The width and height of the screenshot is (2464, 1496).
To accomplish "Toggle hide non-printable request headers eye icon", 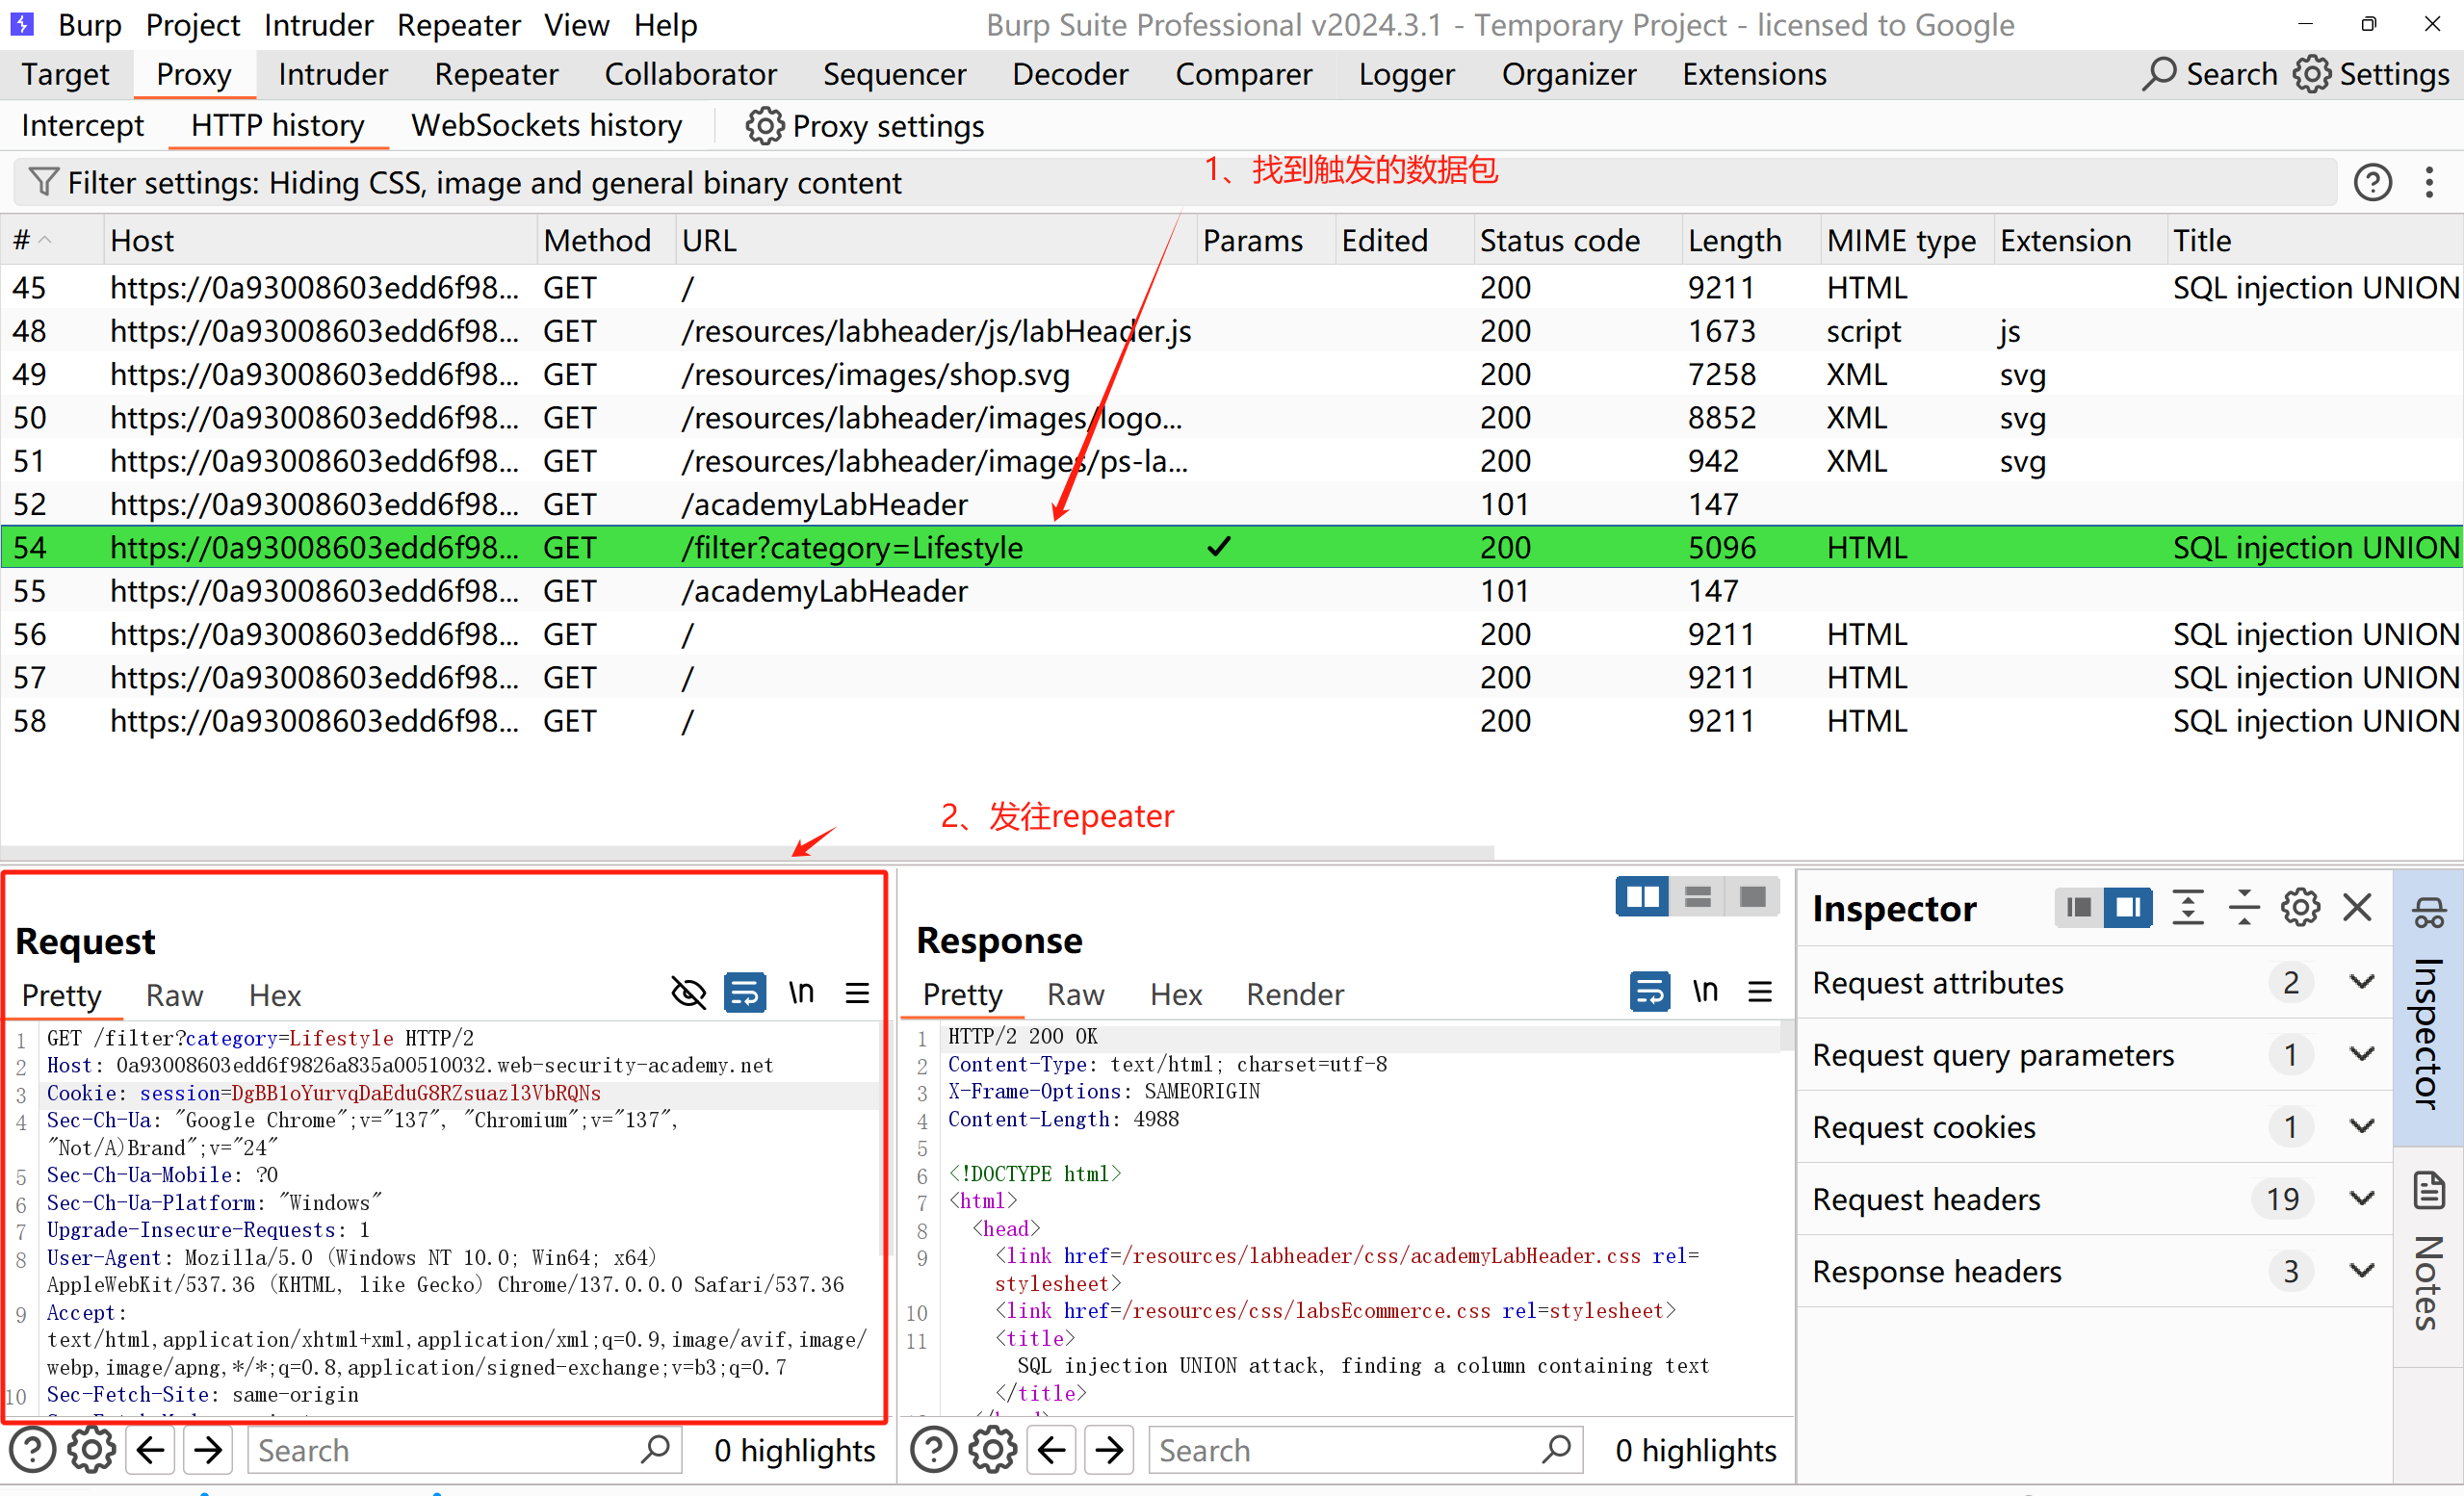I will click(x=688, y=993).
